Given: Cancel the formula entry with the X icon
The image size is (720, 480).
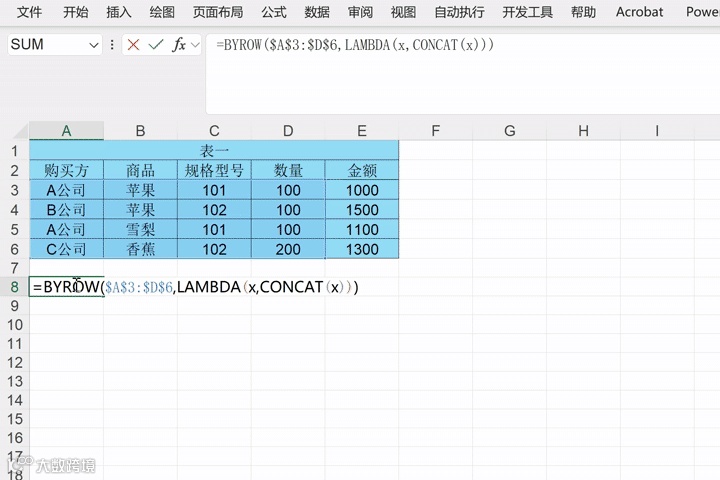Looking at the screenshot, I should tap(133, 45).
